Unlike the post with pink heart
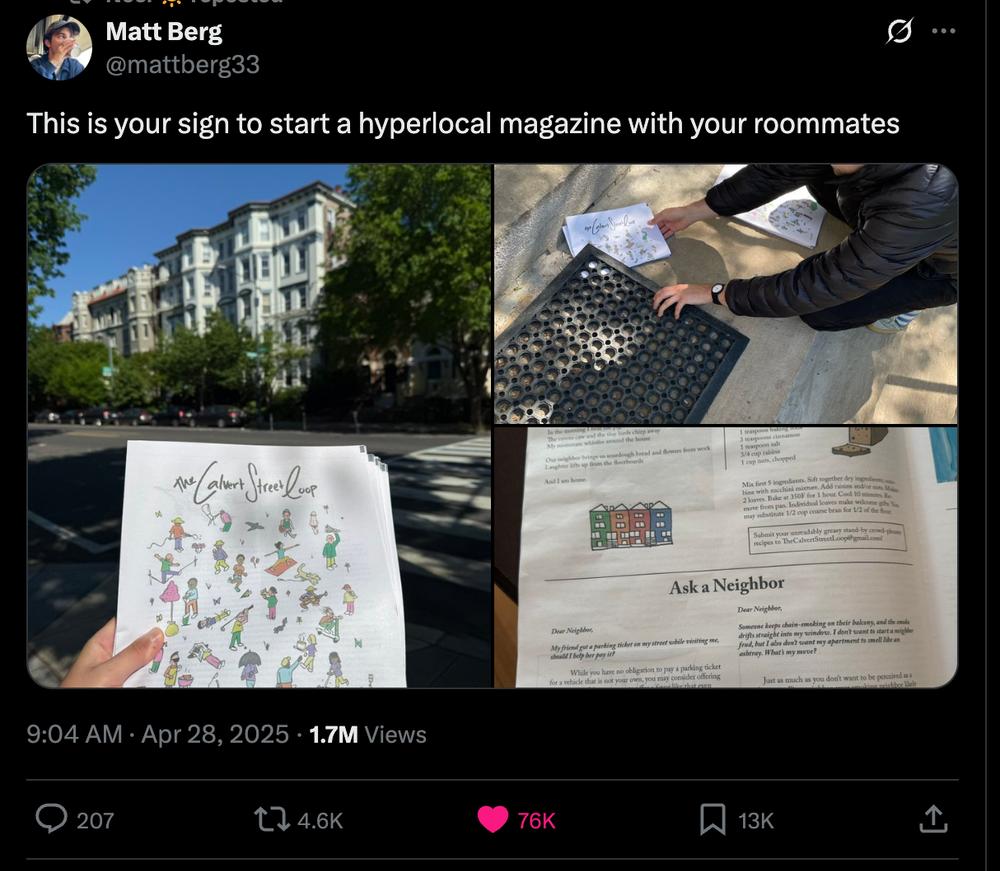This screenshot has height=871, width=1000. (x=493, y=819)
